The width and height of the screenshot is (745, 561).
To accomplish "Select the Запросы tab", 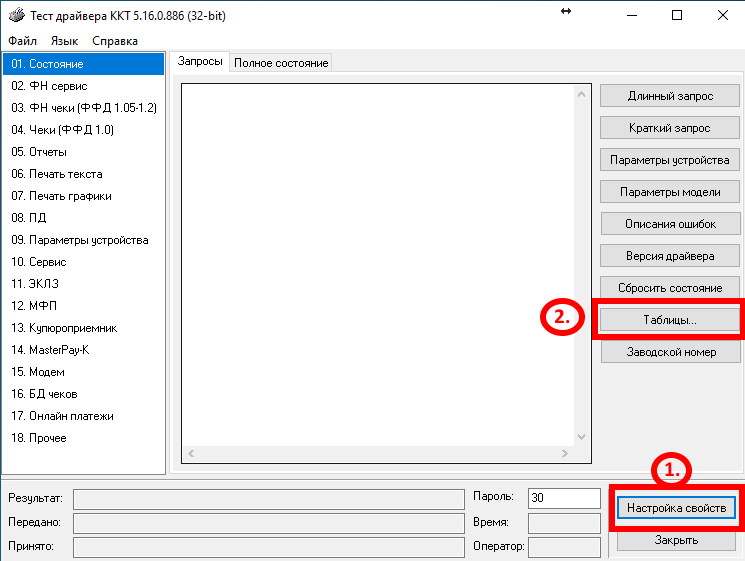I will point(200,62).
